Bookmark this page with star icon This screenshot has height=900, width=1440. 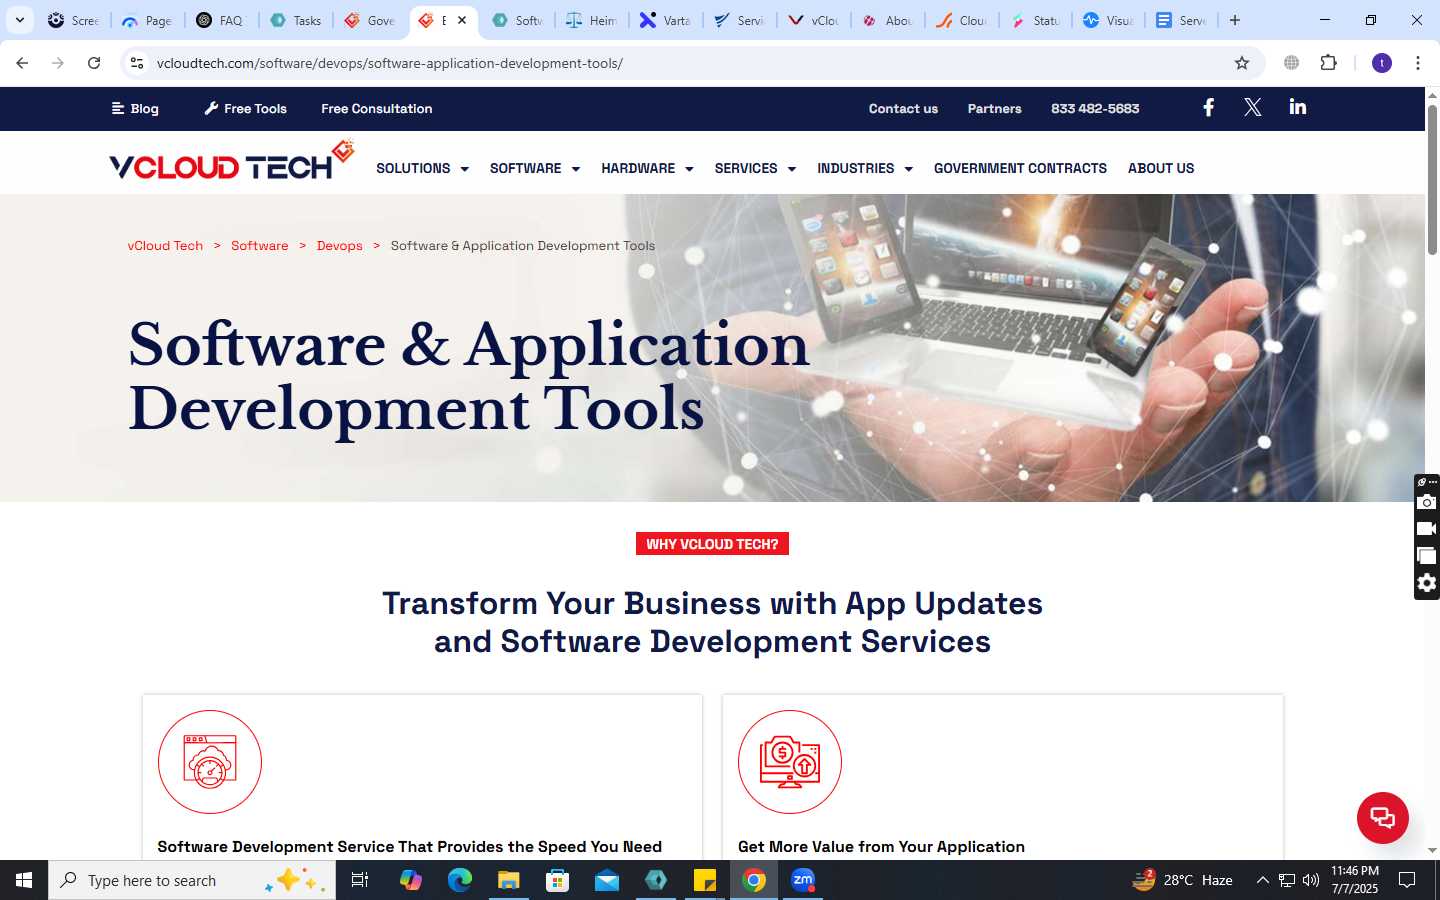coord(1242,63)
